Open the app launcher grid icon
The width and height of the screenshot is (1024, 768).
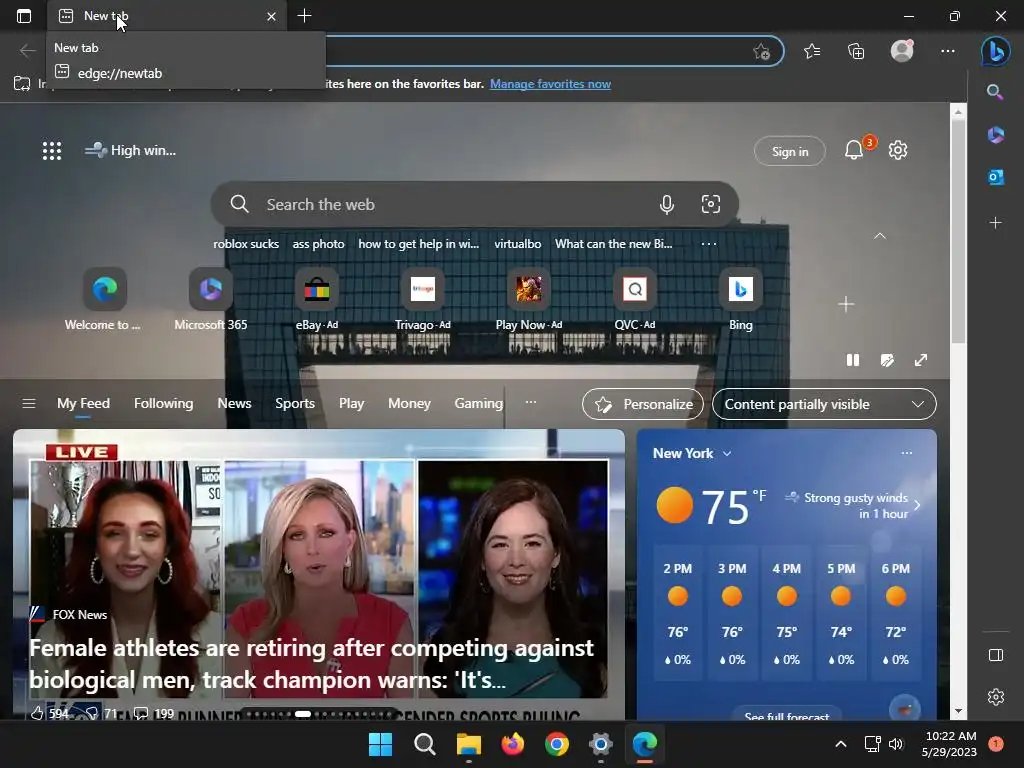(x=52, y=151)
